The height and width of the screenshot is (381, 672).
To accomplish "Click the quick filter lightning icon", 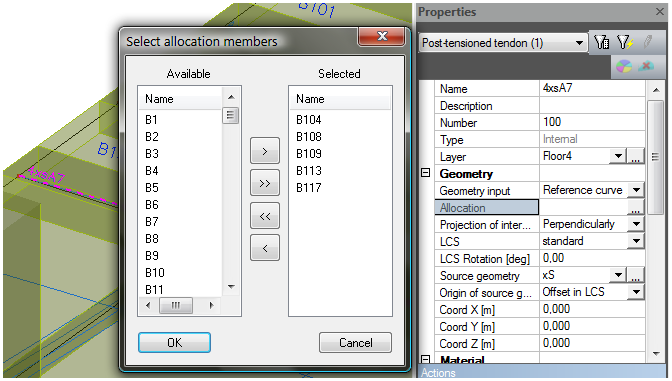I will [x=624, y=42].
